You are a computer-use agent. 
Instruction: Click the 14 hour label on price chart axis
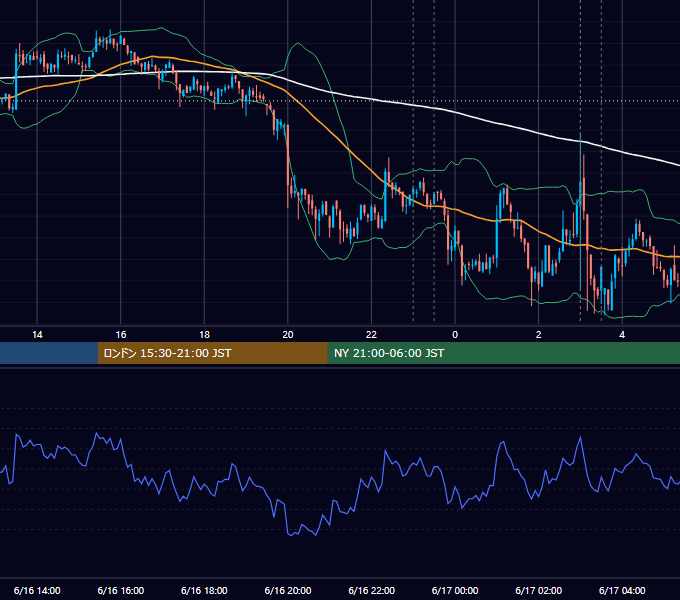coord(37,335)
